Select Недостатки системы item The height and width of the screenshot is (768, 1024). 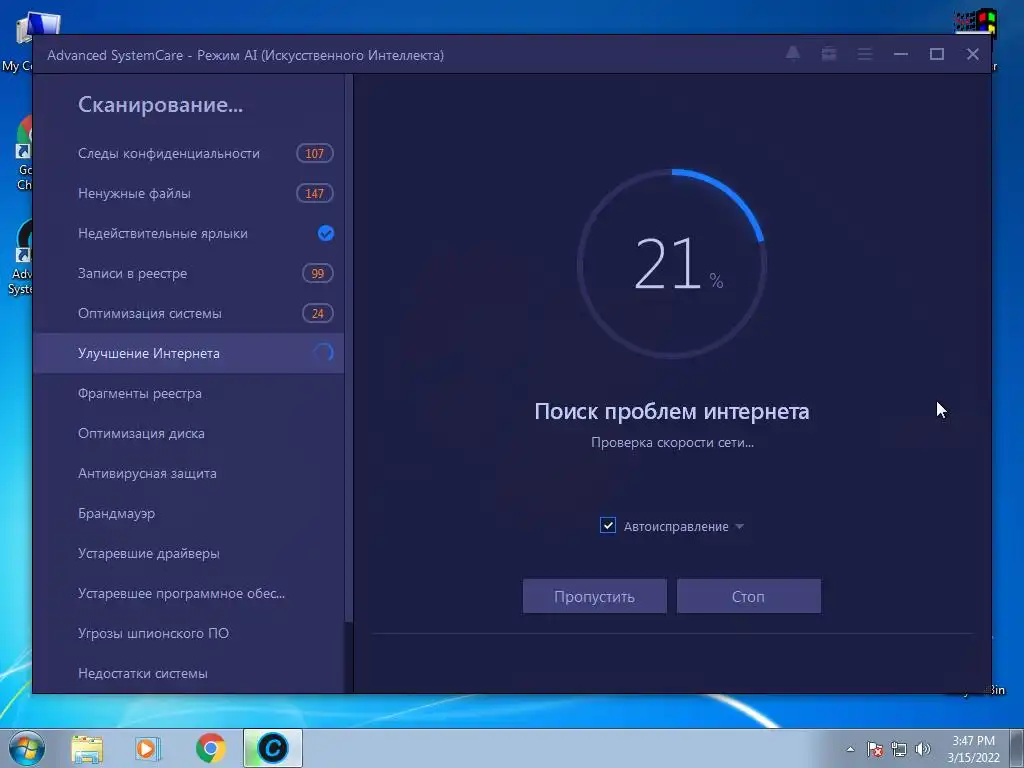[188, 673]
